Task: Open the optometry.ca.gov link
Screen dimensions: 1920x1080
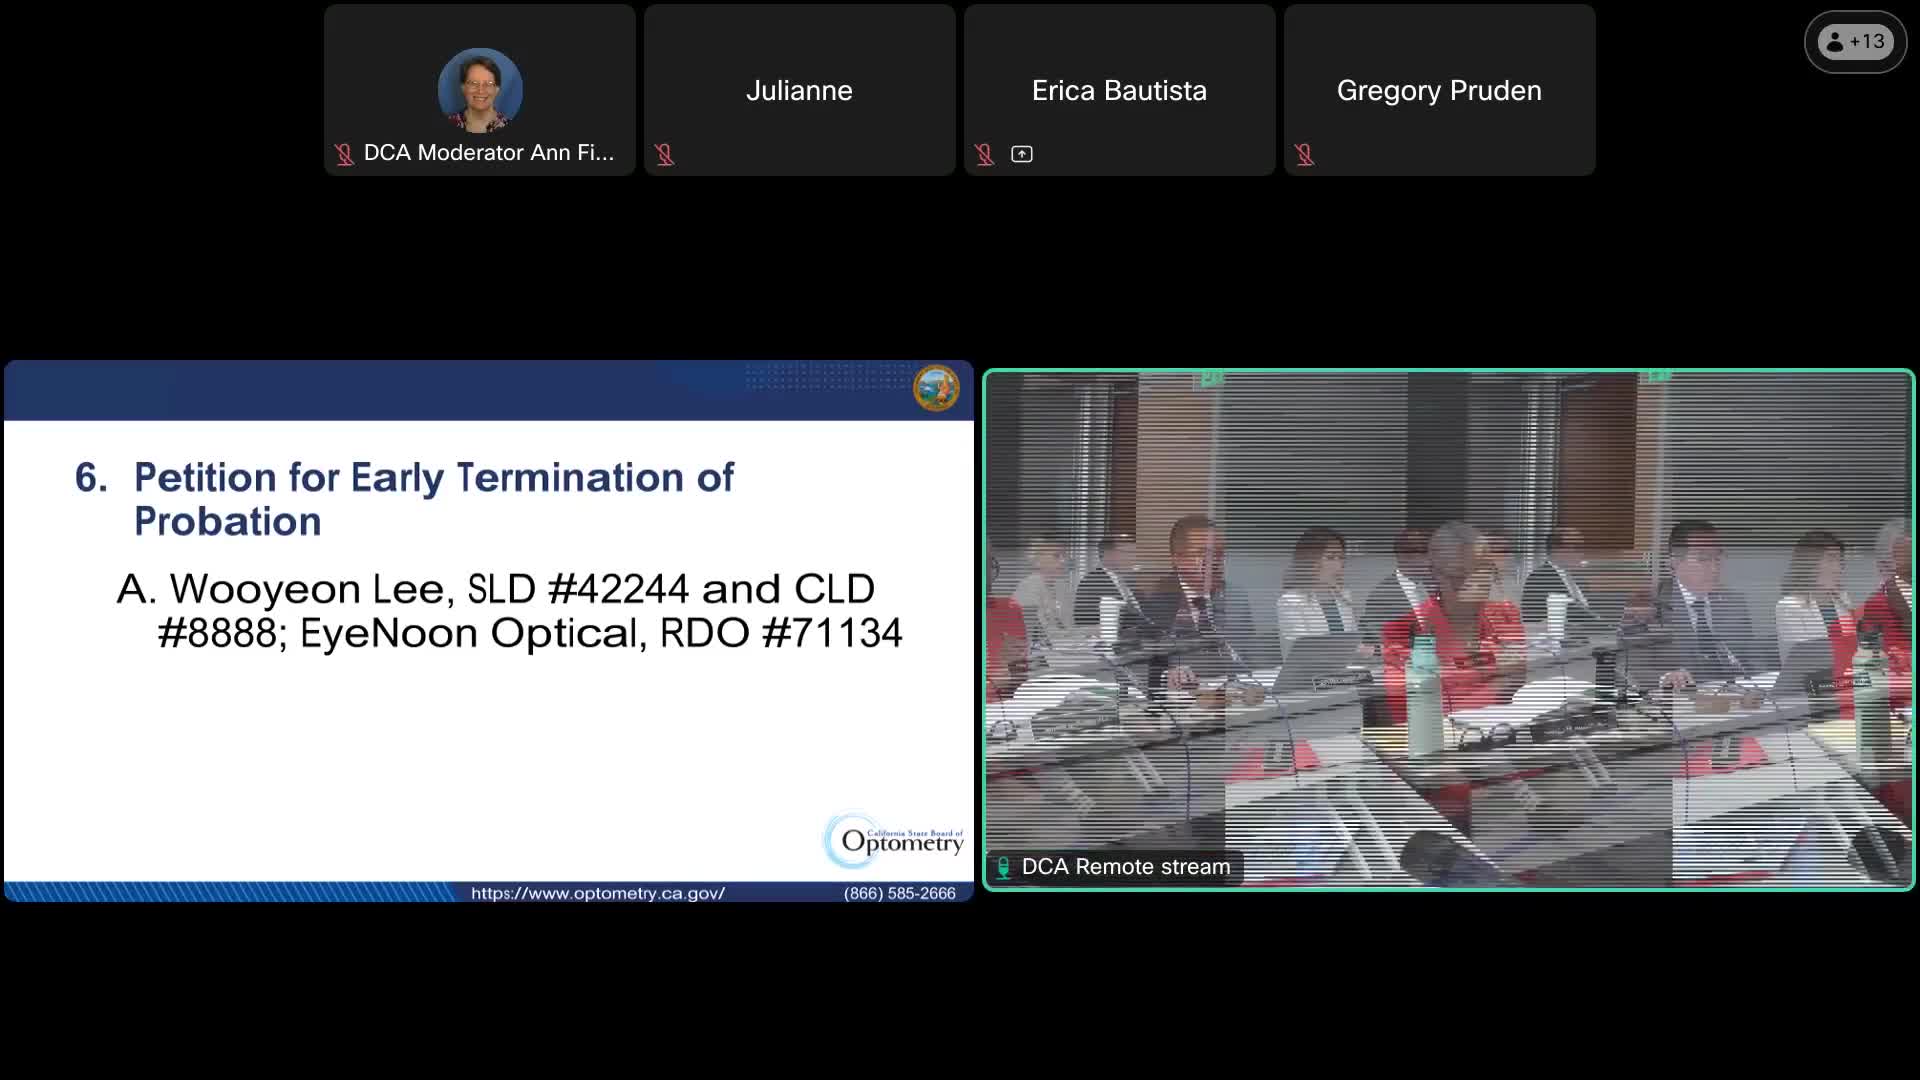Action: [x=597, y=893]
